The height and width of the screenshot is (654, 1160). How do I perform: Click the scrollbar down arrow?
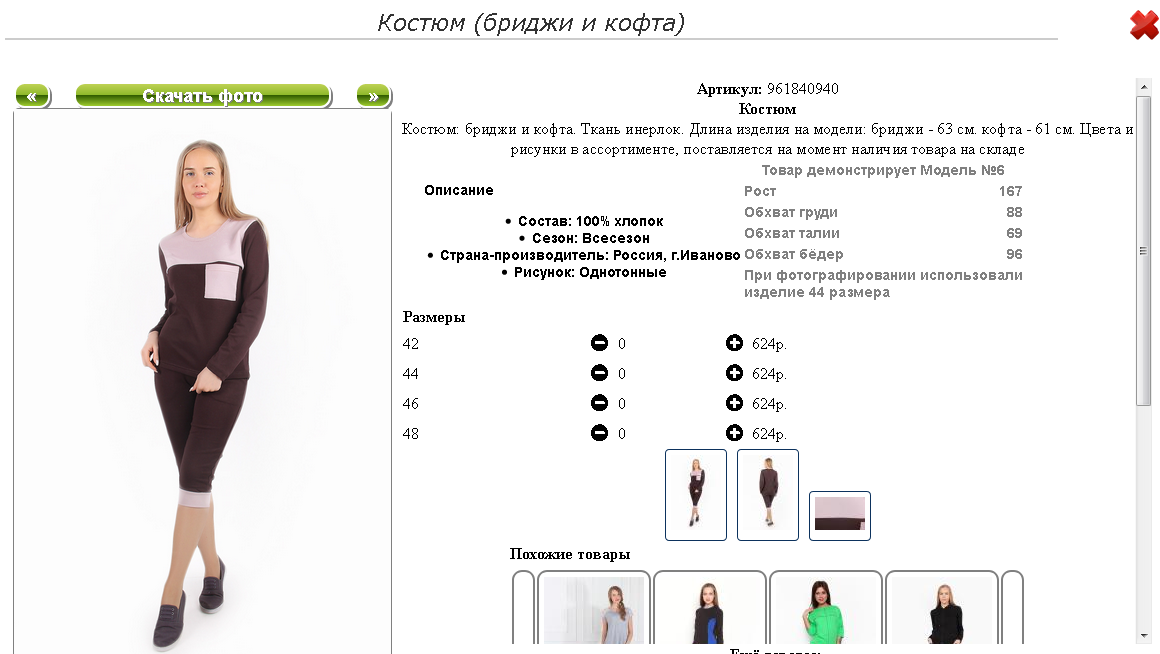[x=1144, y=636]
